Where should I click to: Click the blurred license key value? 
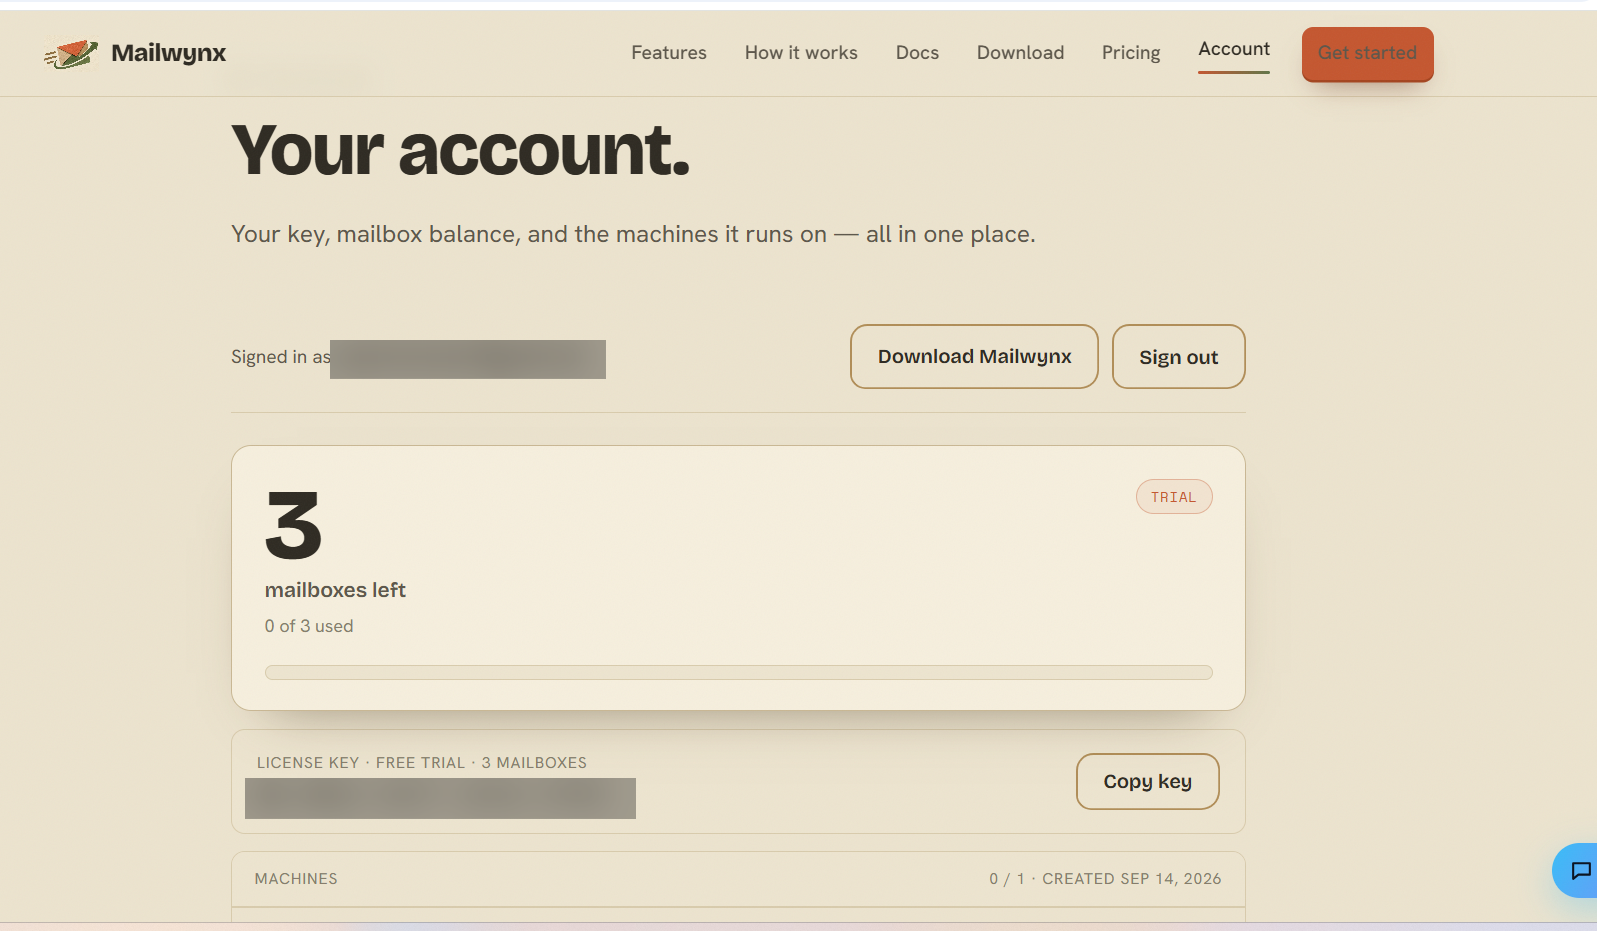(x=440, y=798)
